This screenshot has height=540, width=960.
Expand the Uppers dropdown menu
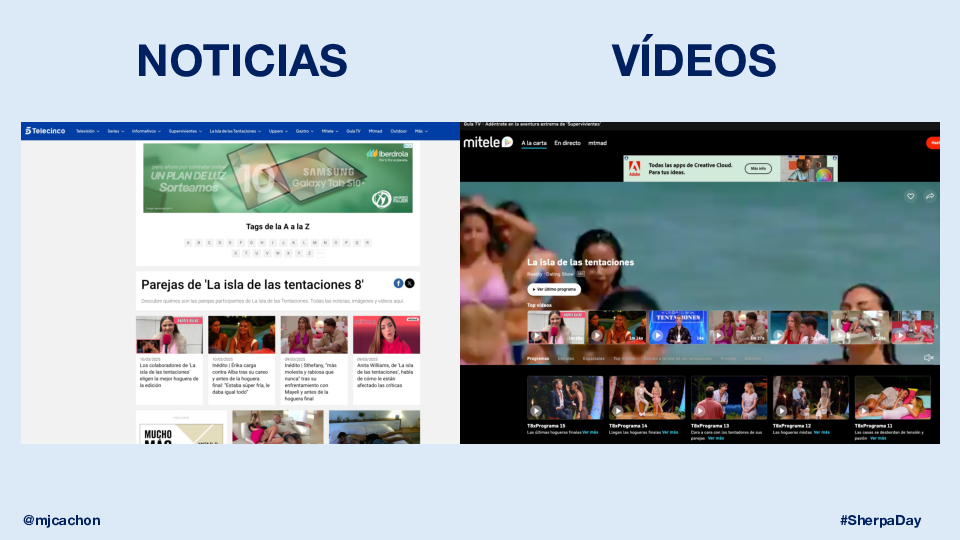click(278, 131)
